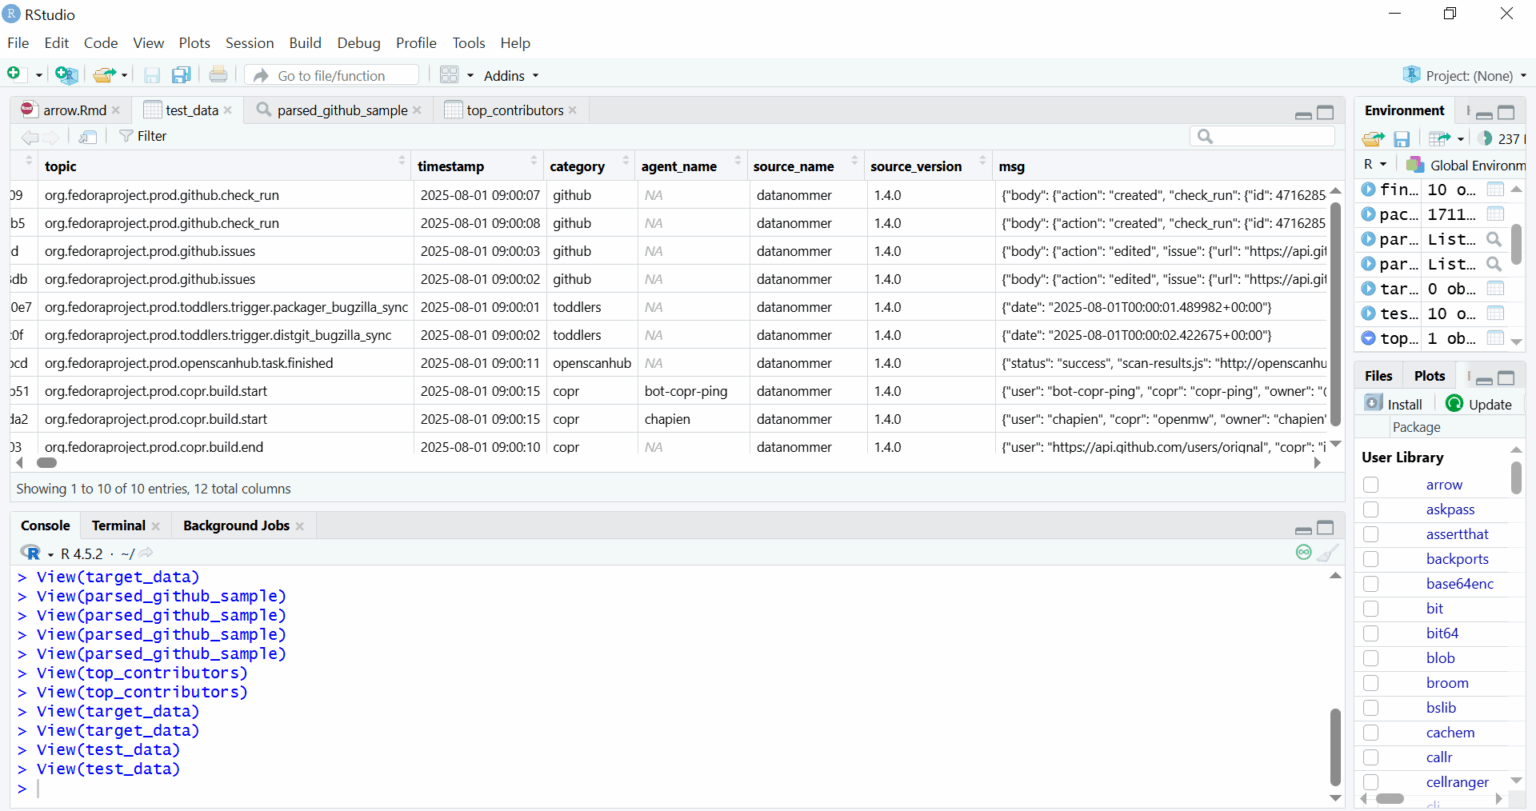Enable the broom package checkbox
Screen dimensions: 1536x811
pos(1370,682)
